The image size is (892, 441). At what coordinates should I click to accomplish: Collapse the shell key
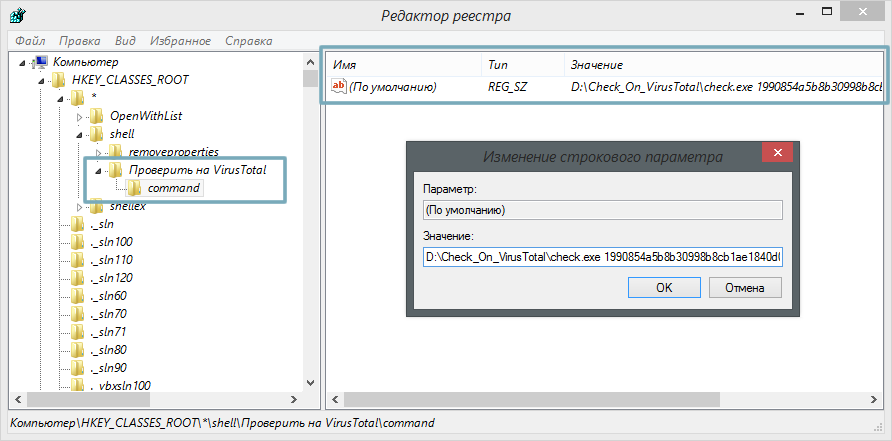click(x=79, y=135)
